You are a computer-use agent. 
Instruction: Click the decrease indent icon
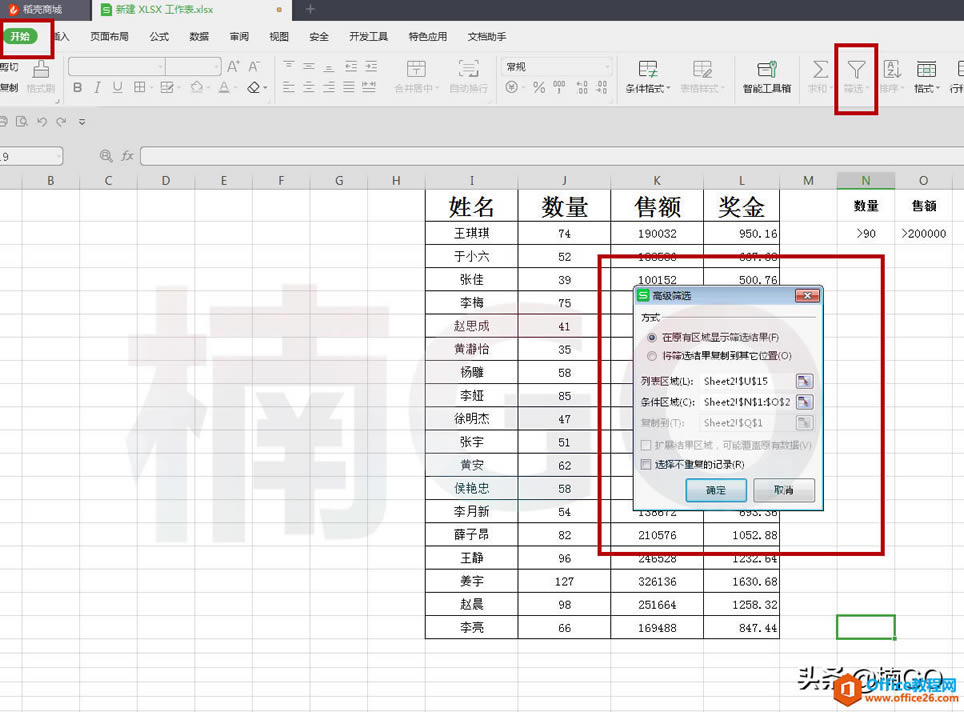coord(351,66)
